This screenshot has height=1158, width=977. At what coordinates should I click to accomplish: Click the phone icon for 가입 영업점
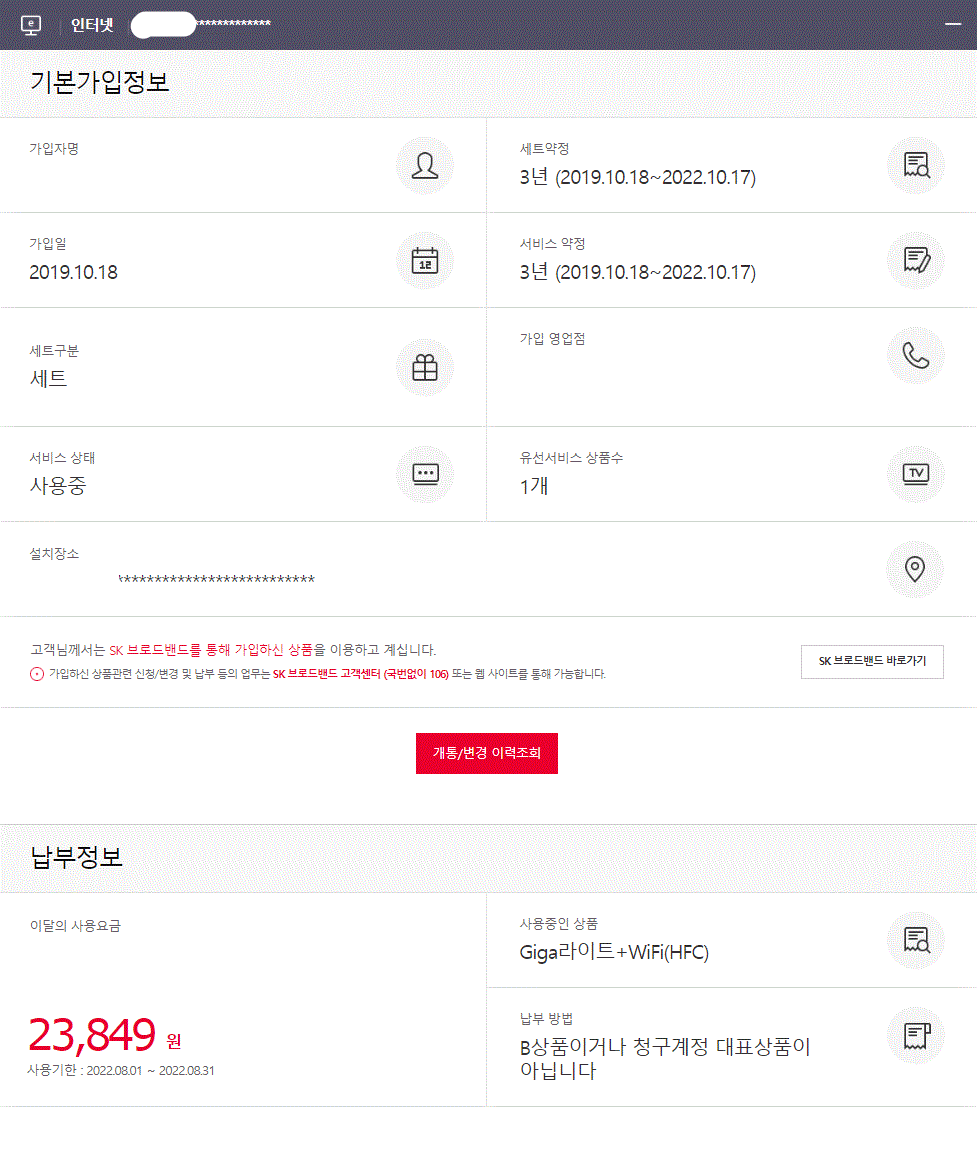coord(916,356)
